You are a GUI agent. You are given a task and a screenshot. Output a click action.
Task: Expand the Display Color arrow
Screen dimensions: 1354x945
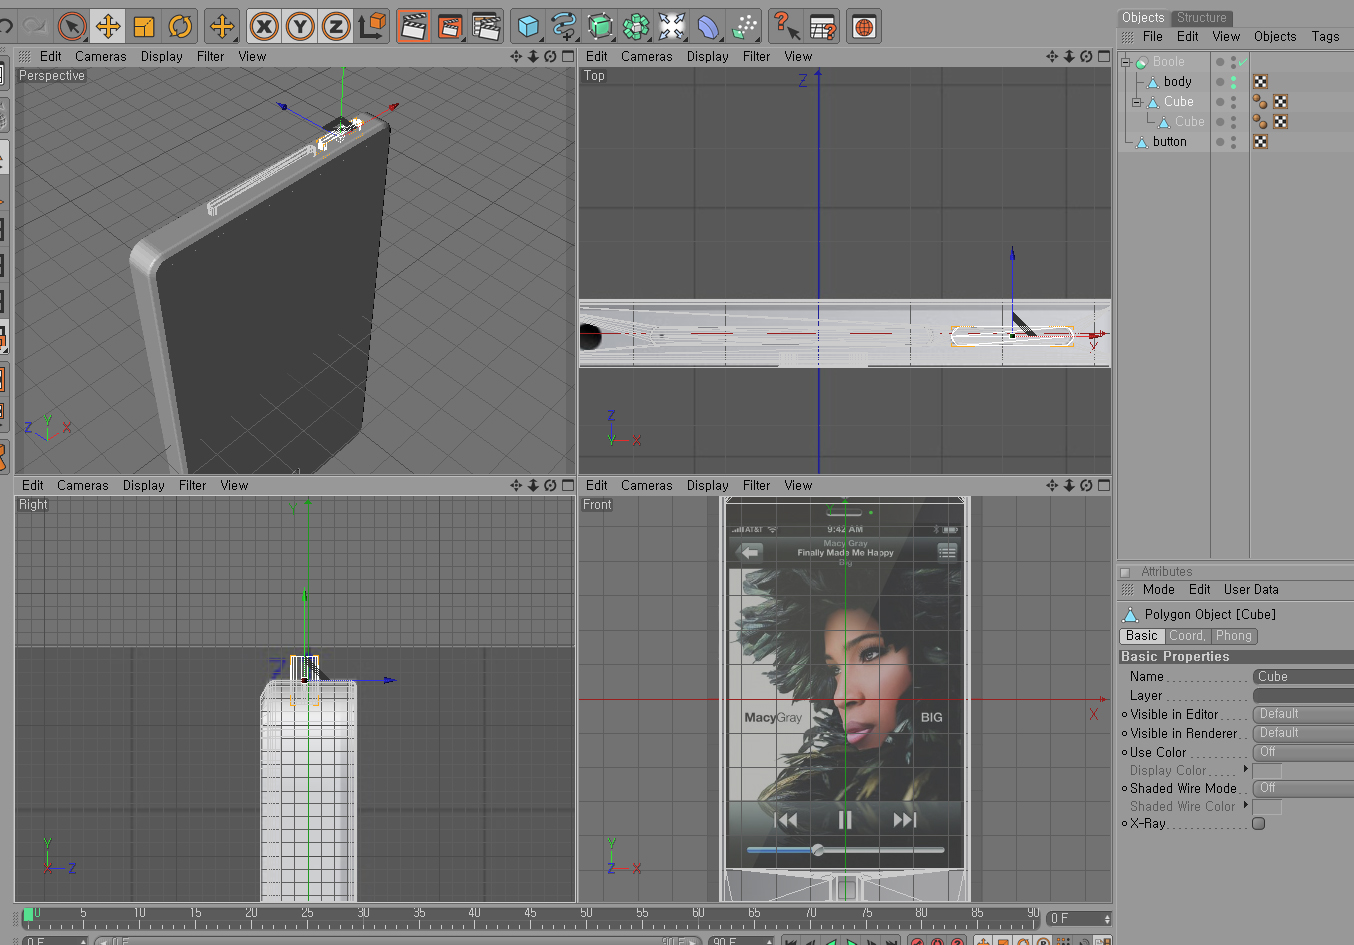coord(1246,770)
